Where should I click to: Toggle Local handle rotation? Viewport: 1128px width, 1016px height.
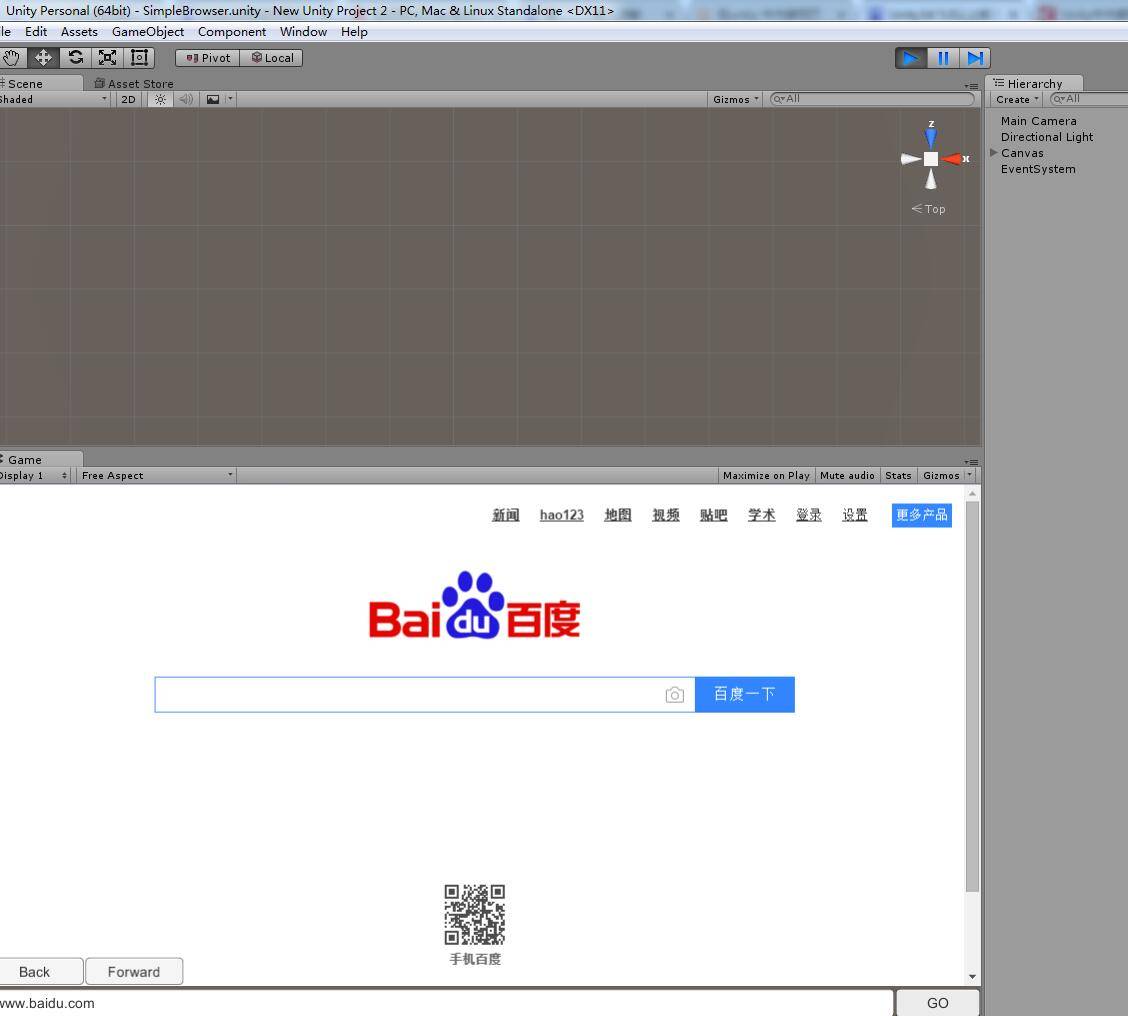point(271,58)
